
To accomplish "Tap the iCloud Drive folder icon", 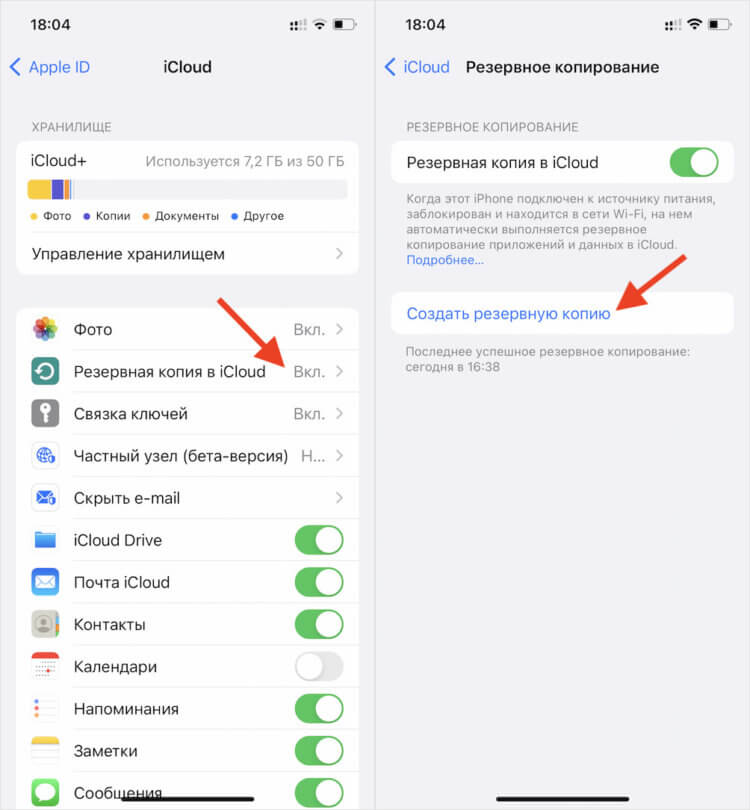I will click(x=45, y=540).
